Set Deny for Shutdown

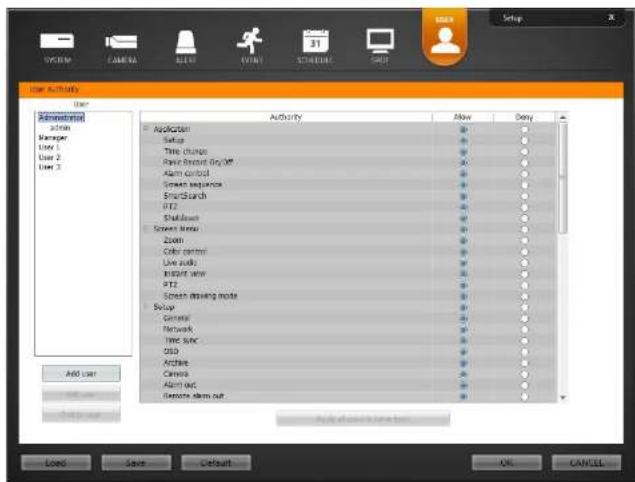pyautogui.click(x=524, y=219)
